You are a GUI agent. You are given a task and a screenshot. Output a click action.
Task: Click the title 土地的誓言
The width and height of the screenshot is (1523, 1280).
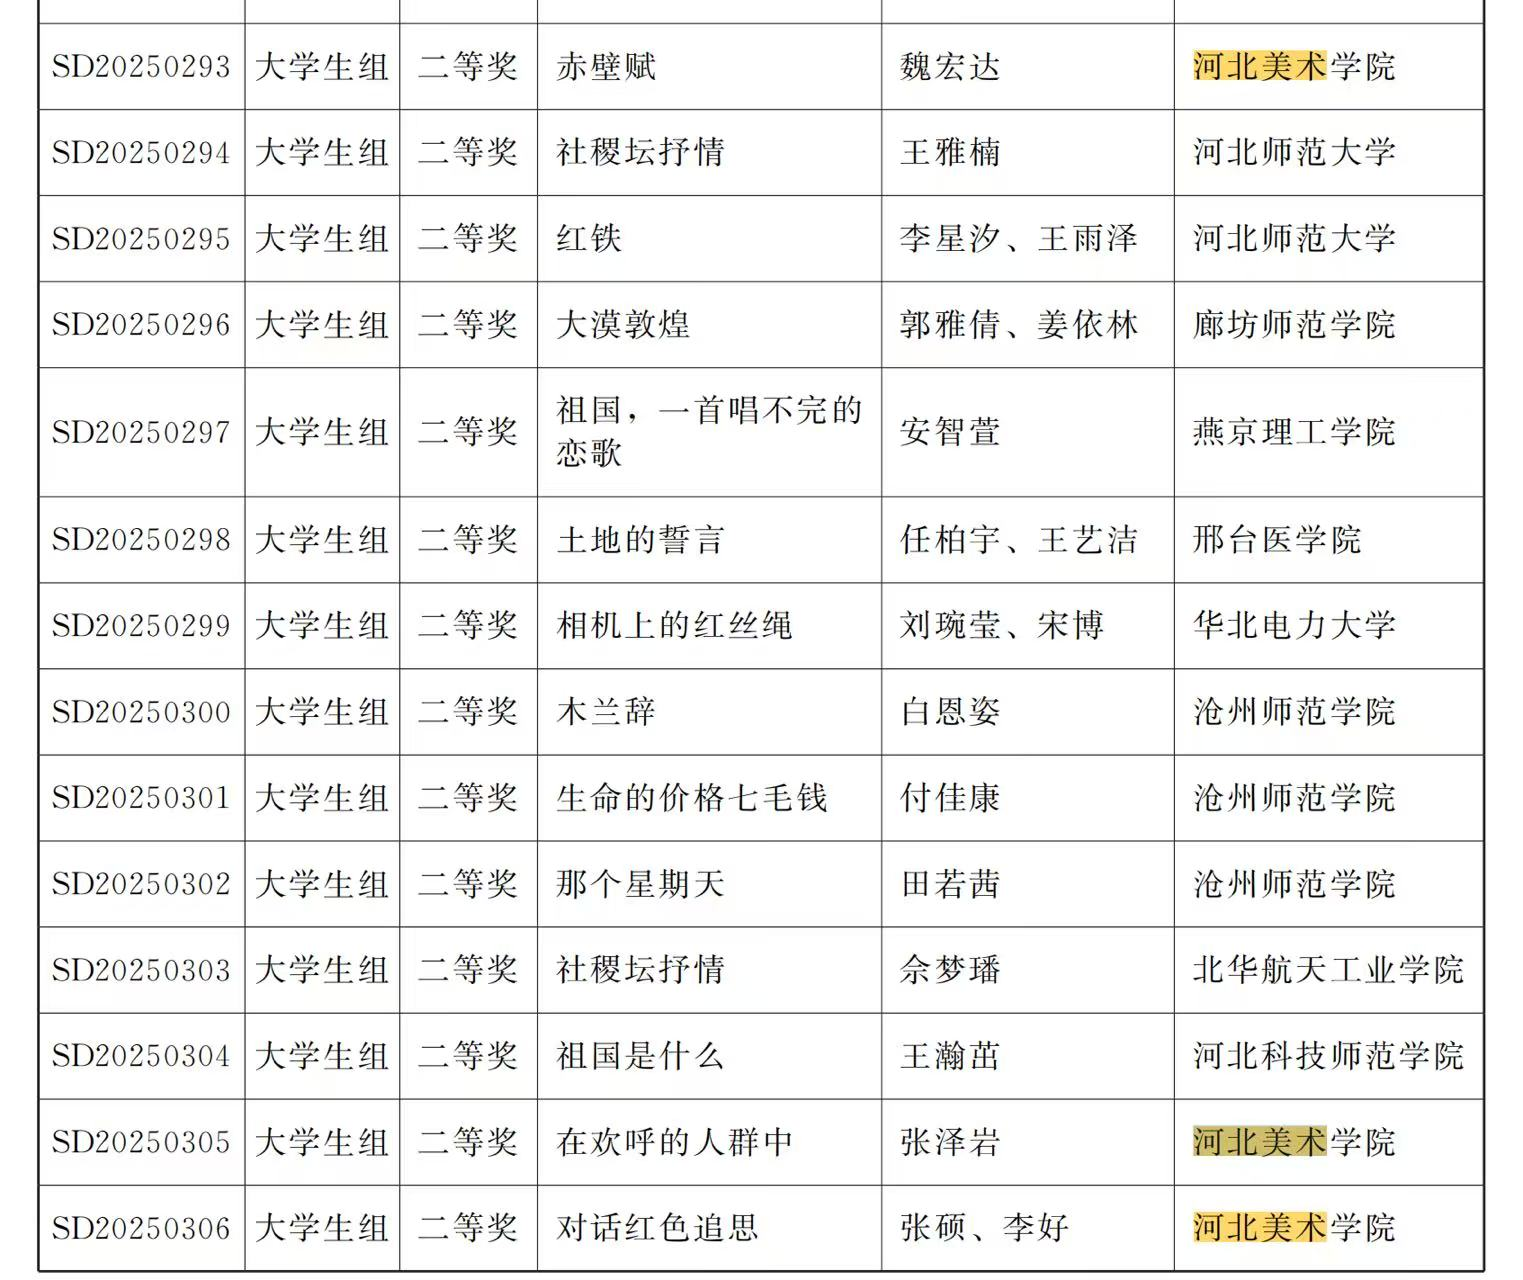640,540
